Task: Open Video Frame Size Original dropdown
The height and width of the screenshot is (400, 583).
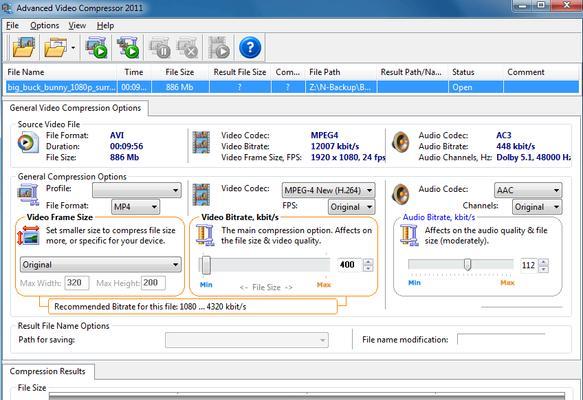Action: click(x=101, y=265)
